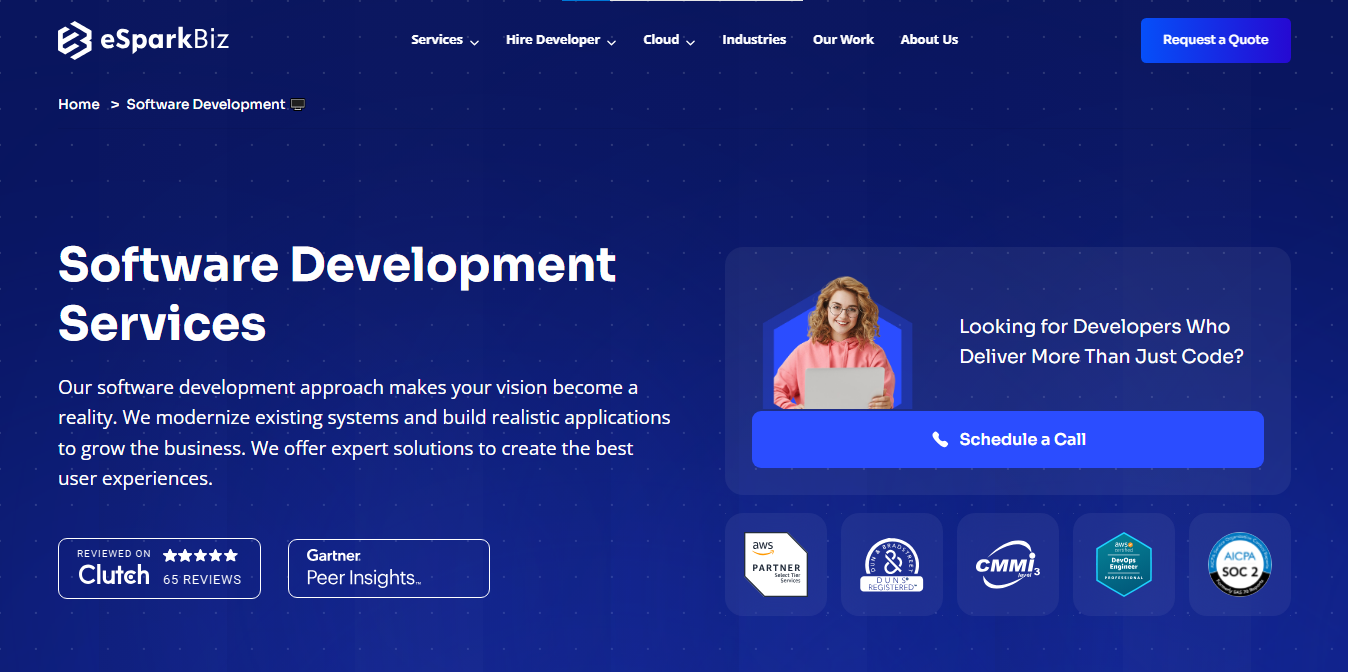Open the AWS DevOps Engineer Professional badge
The height and width of the screenshot is (672, 1348).
tap(1123, 564)
